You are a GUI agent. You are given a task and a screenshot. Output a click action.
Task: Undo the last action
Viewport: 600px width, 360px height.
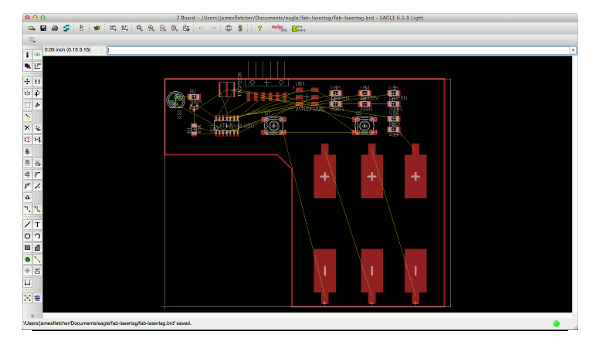(x=201, y=28)
